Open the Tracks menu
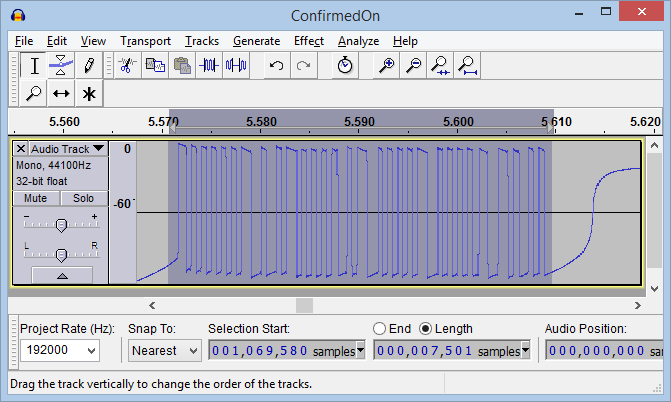Screen dimensions: 671x402 (x=202, y=41)
